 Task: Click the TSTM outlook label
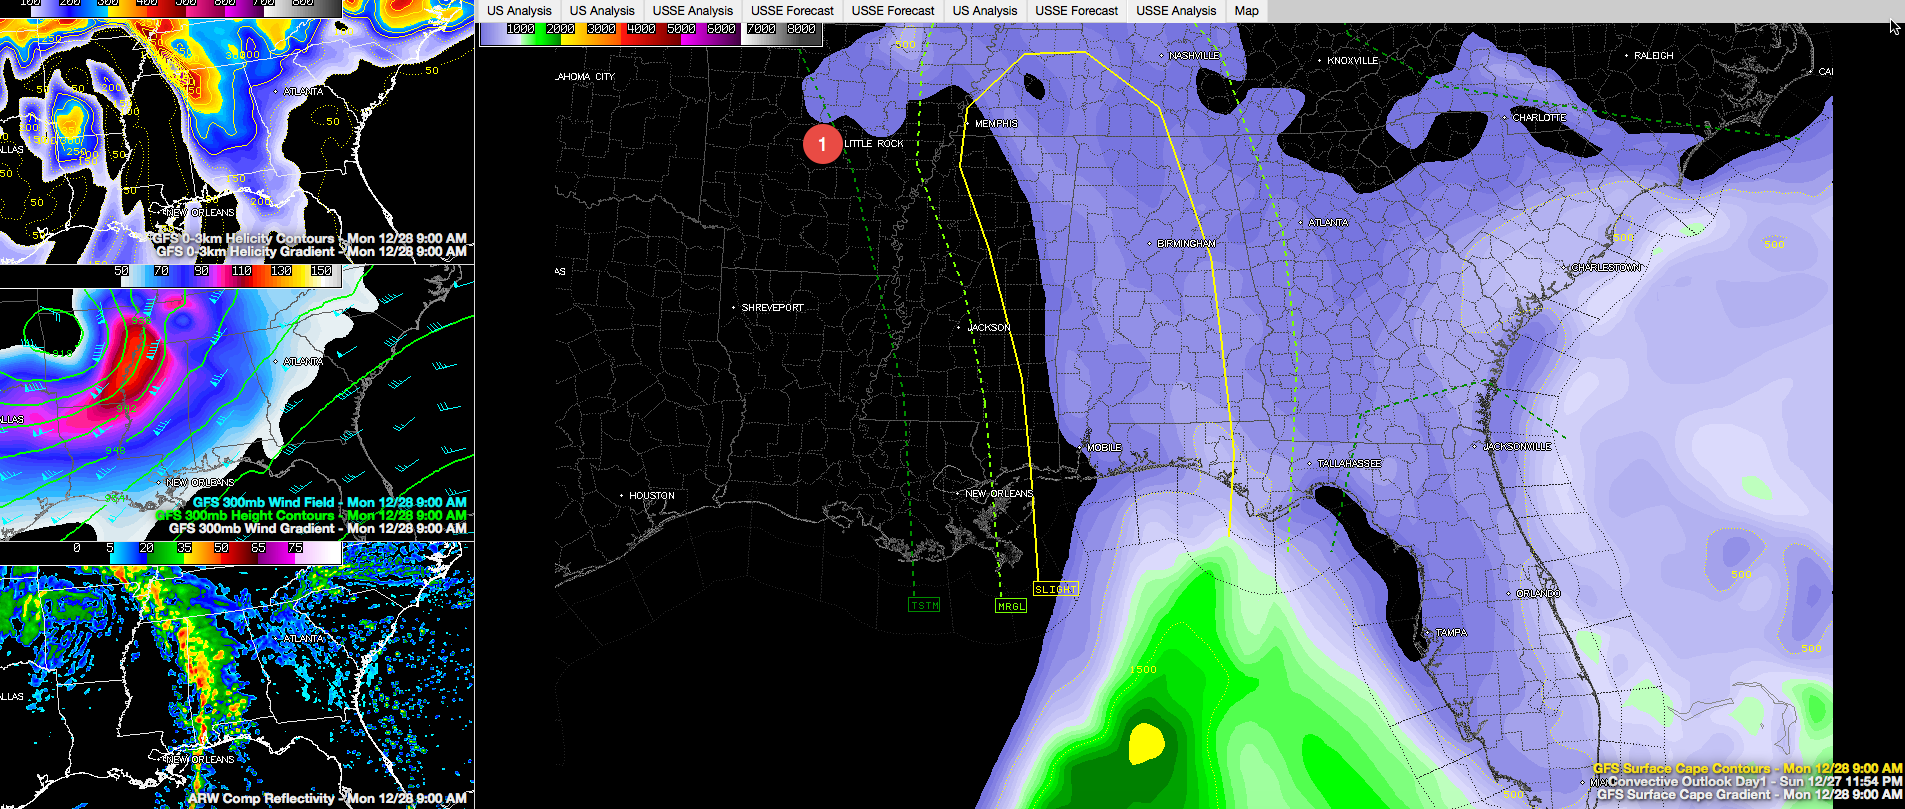click(x=925, y=605)
